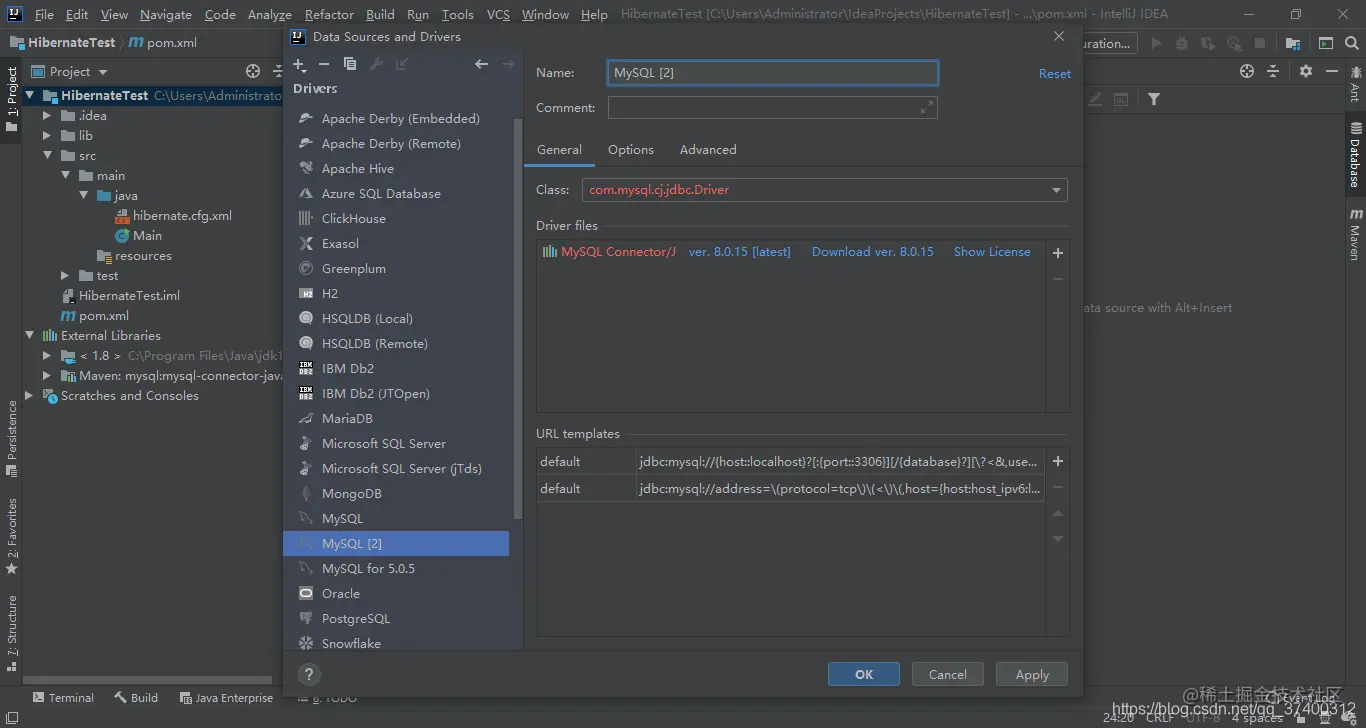Open the General tab
This screenshot has width=1366, height=728.
coord(559,150)
